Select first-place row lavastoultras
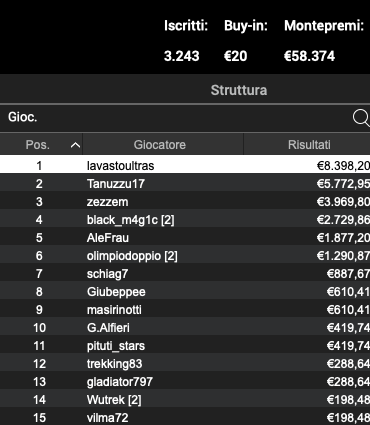This screenshot has height=425, width=370. click(185, 165)
